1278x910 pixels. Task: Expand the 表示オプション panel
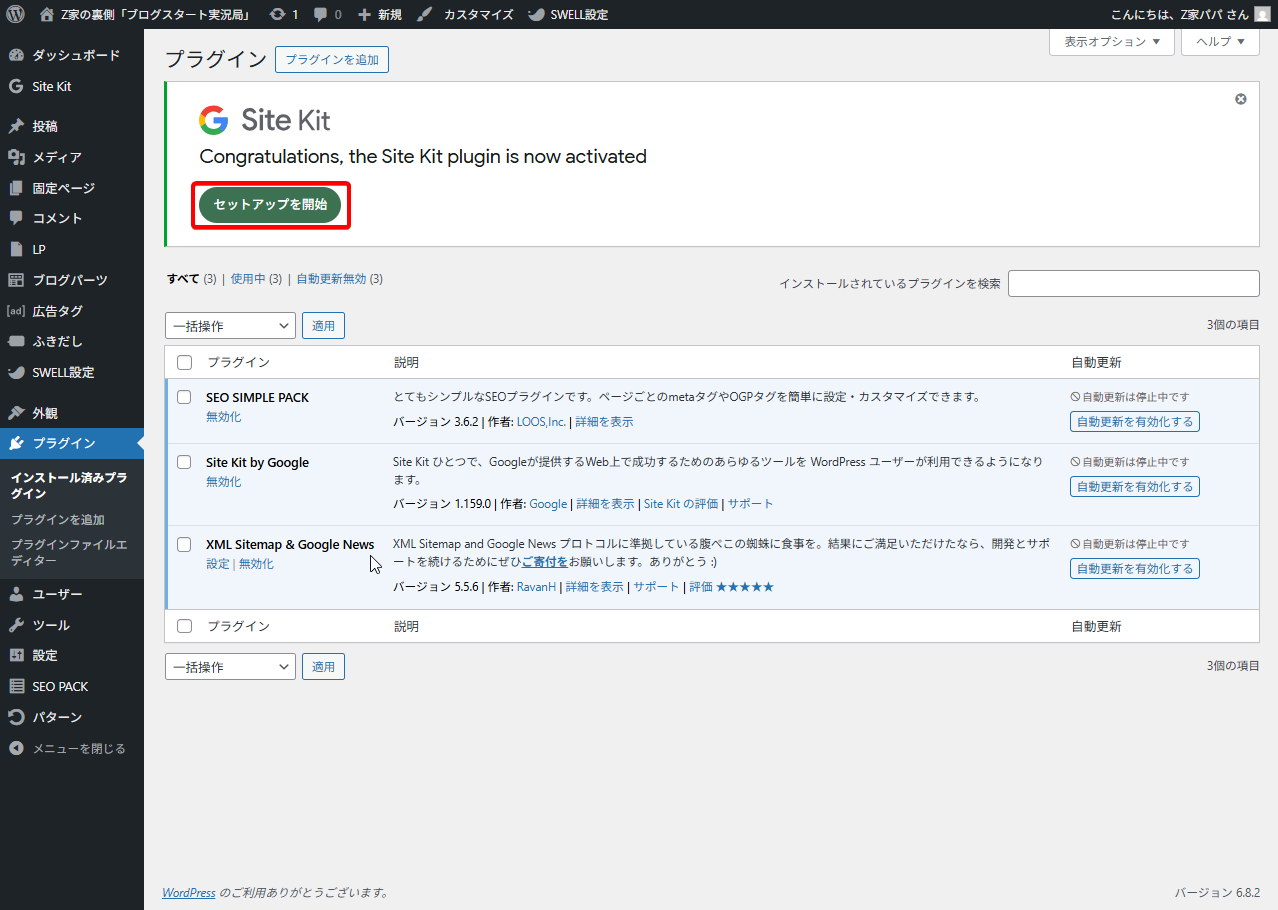pyautogui.click(x=1112, y=42)
